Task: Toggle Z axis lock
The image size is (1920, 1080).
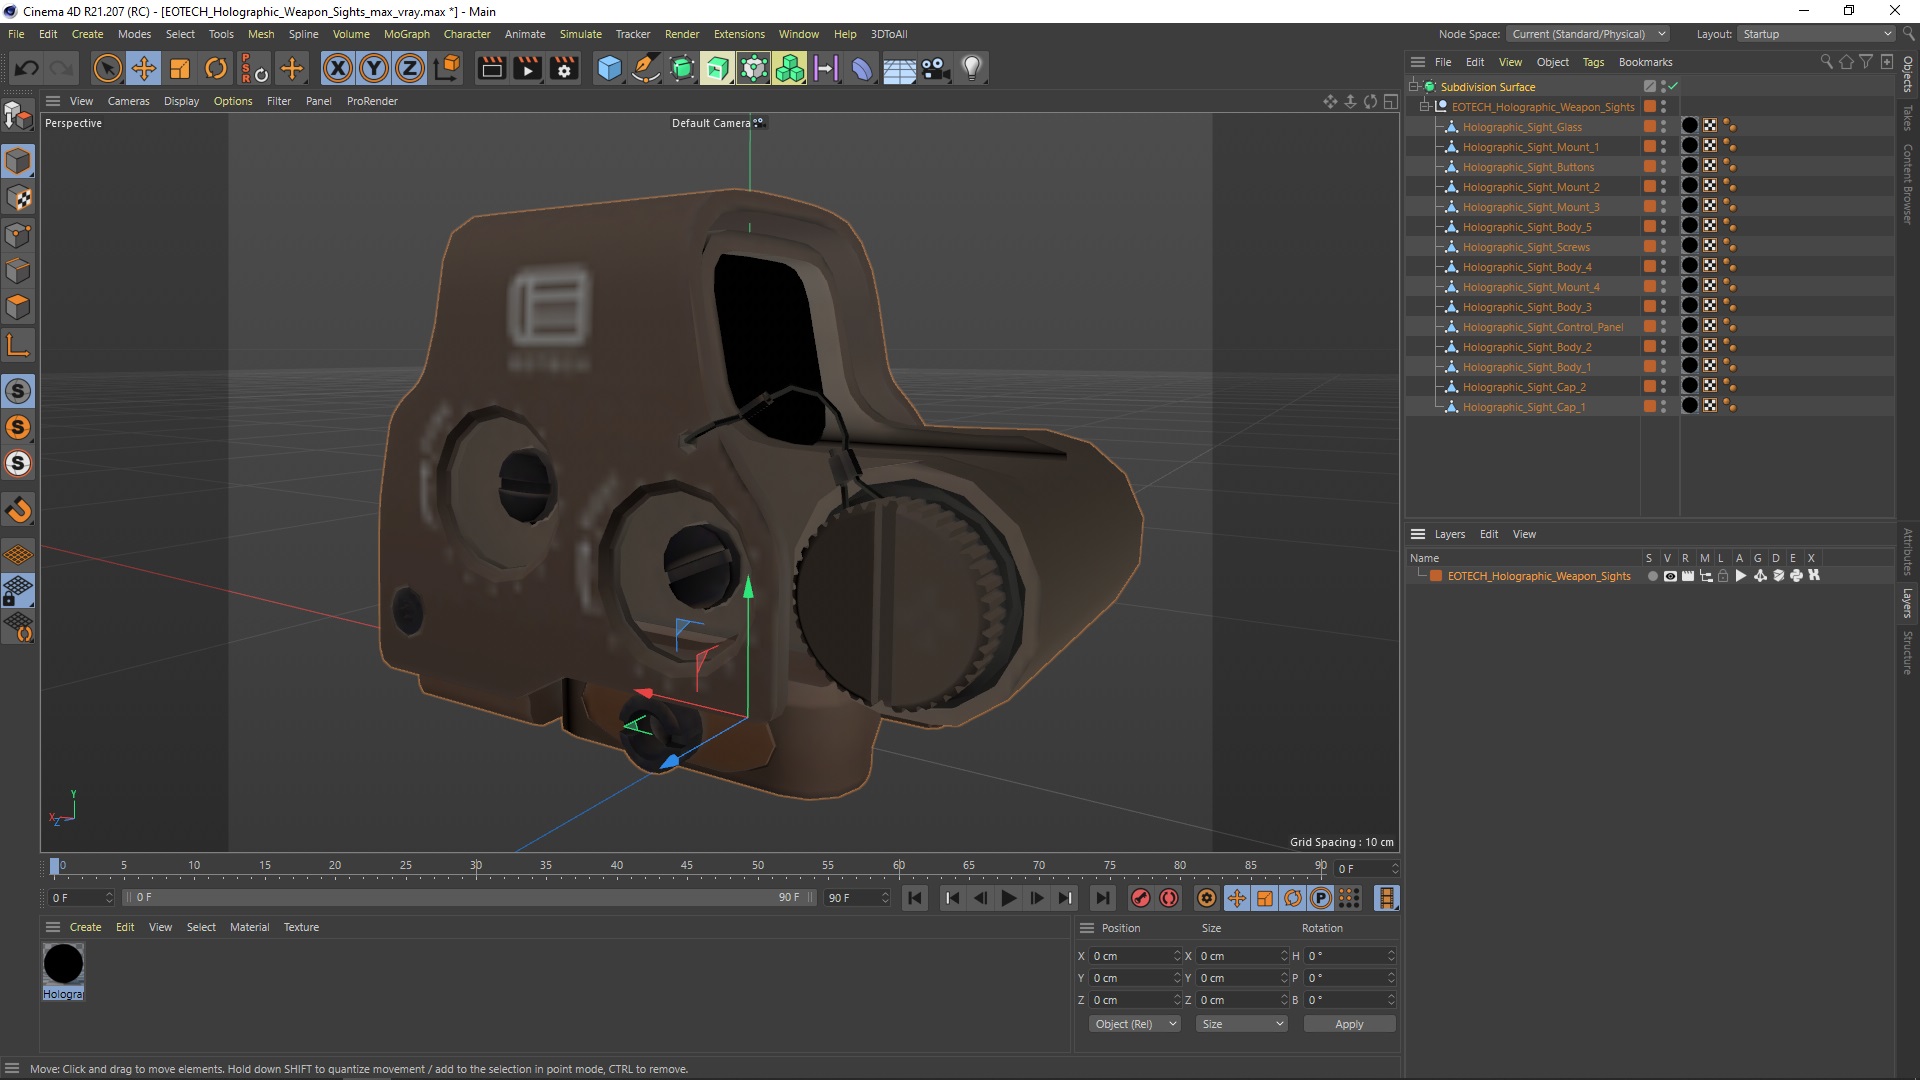Action: point(410,68)
